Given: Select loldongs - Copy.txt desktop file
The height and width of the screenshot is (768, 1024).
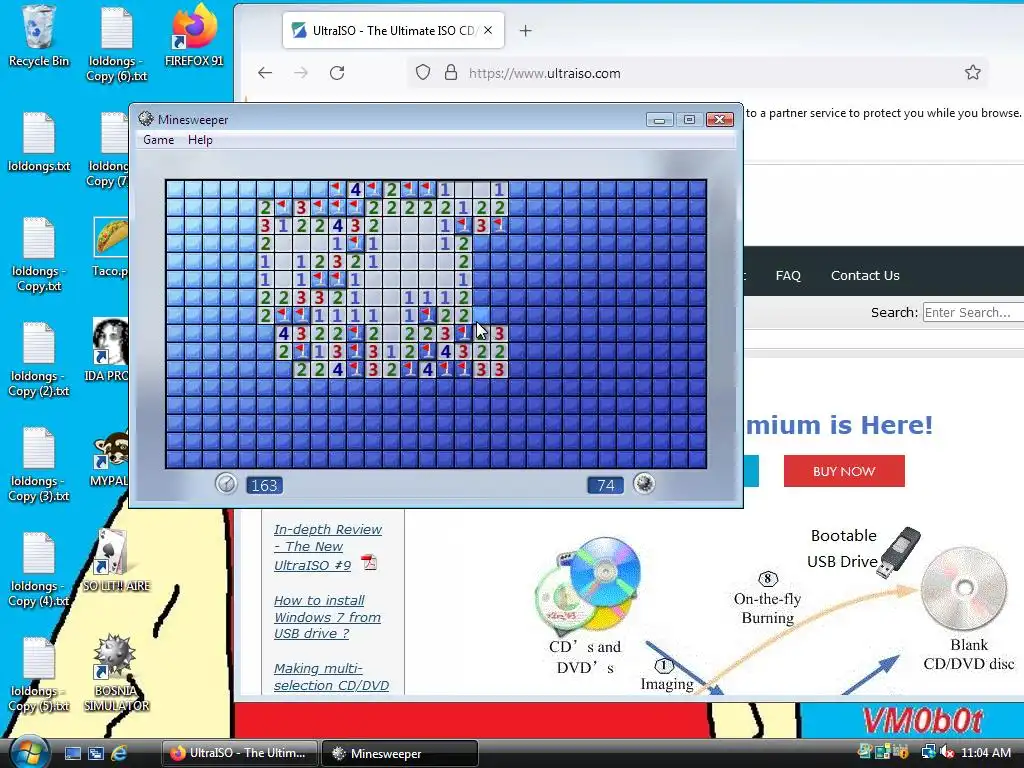Looking at the screenshot, I should 39,255.
